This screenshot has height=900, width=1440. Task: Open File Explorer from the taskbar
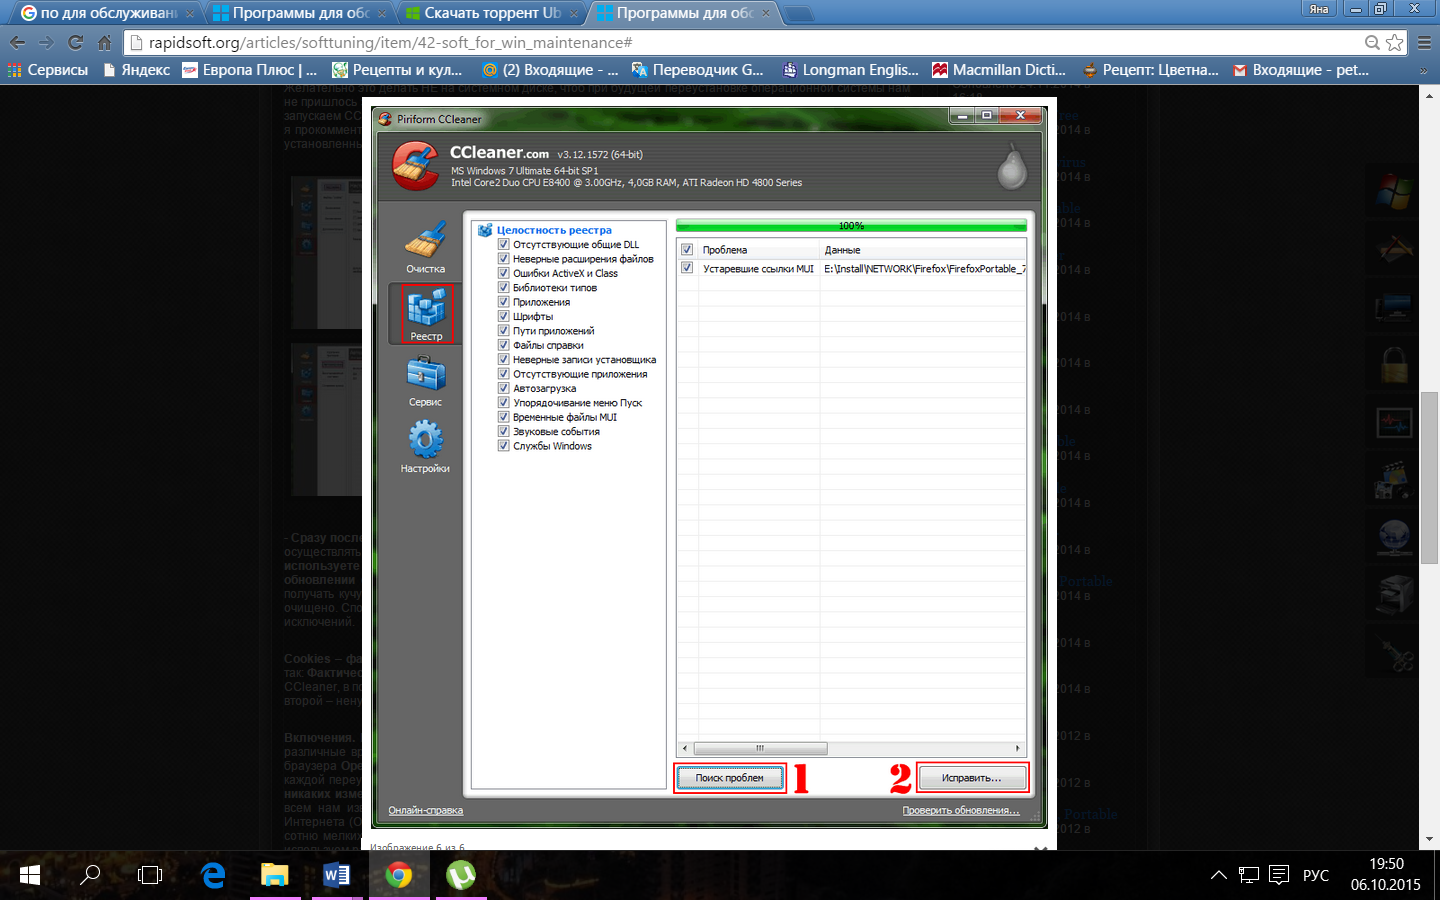click(275, 875)
